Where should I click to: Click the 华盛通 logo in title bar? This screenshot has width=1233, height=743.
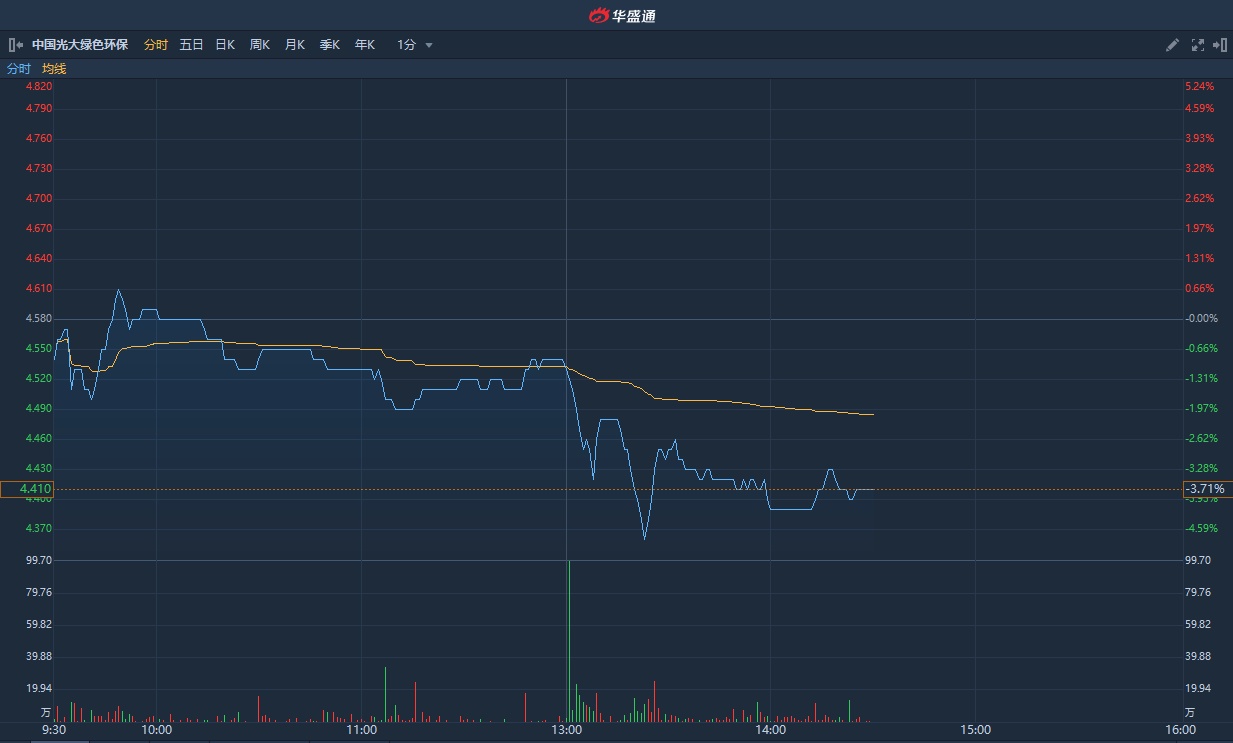621,15
